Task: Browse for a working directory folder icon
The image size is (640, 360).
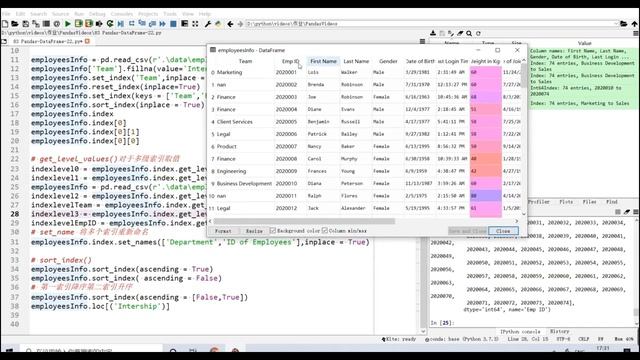Action: coord(624,24)
